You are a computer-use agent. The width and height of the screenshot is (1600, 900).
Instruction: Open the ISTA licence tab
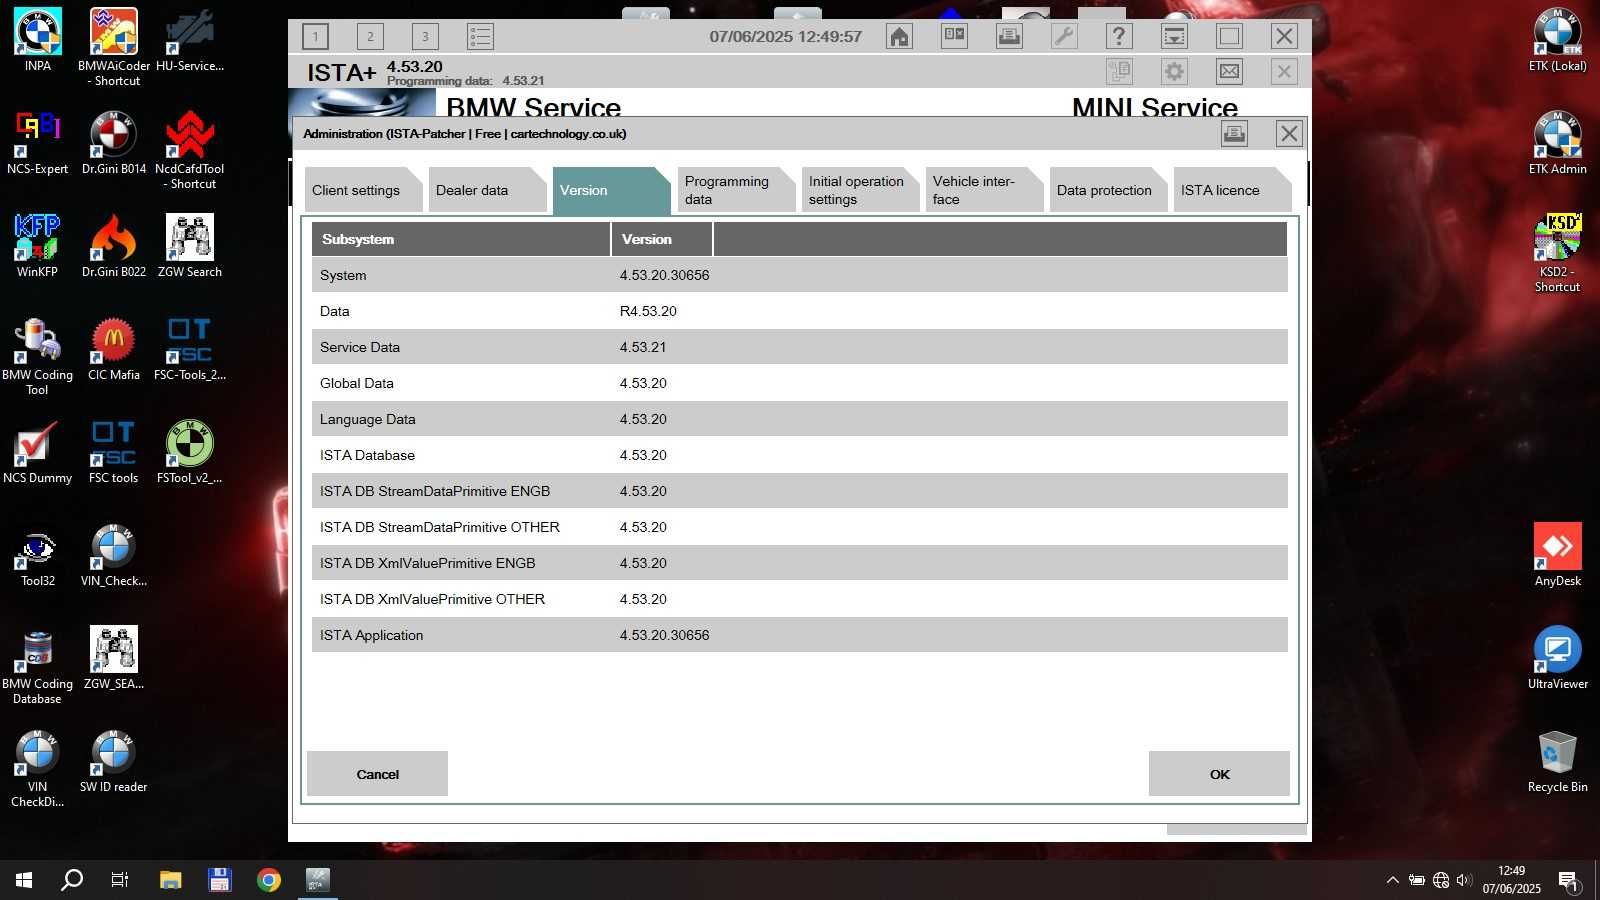[1232, 190]
